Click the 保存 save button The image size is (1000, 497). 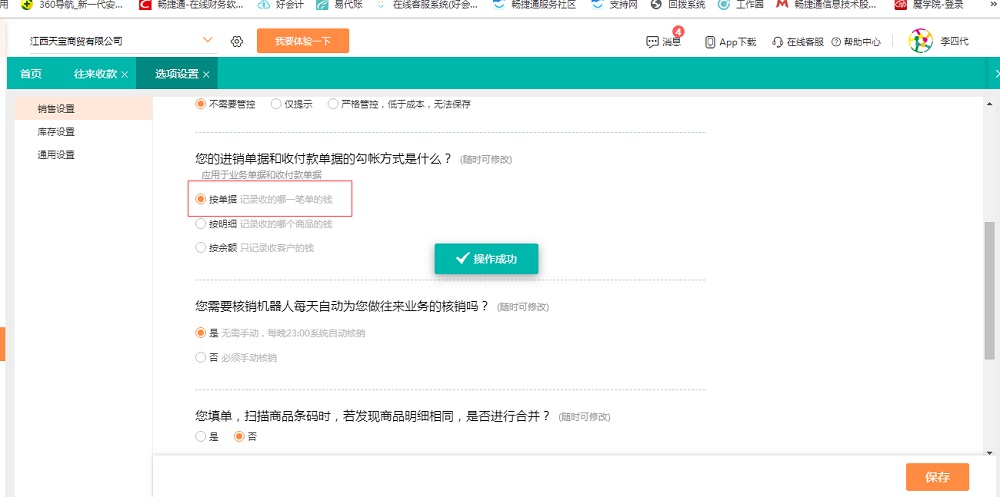(x=938, y=477)
